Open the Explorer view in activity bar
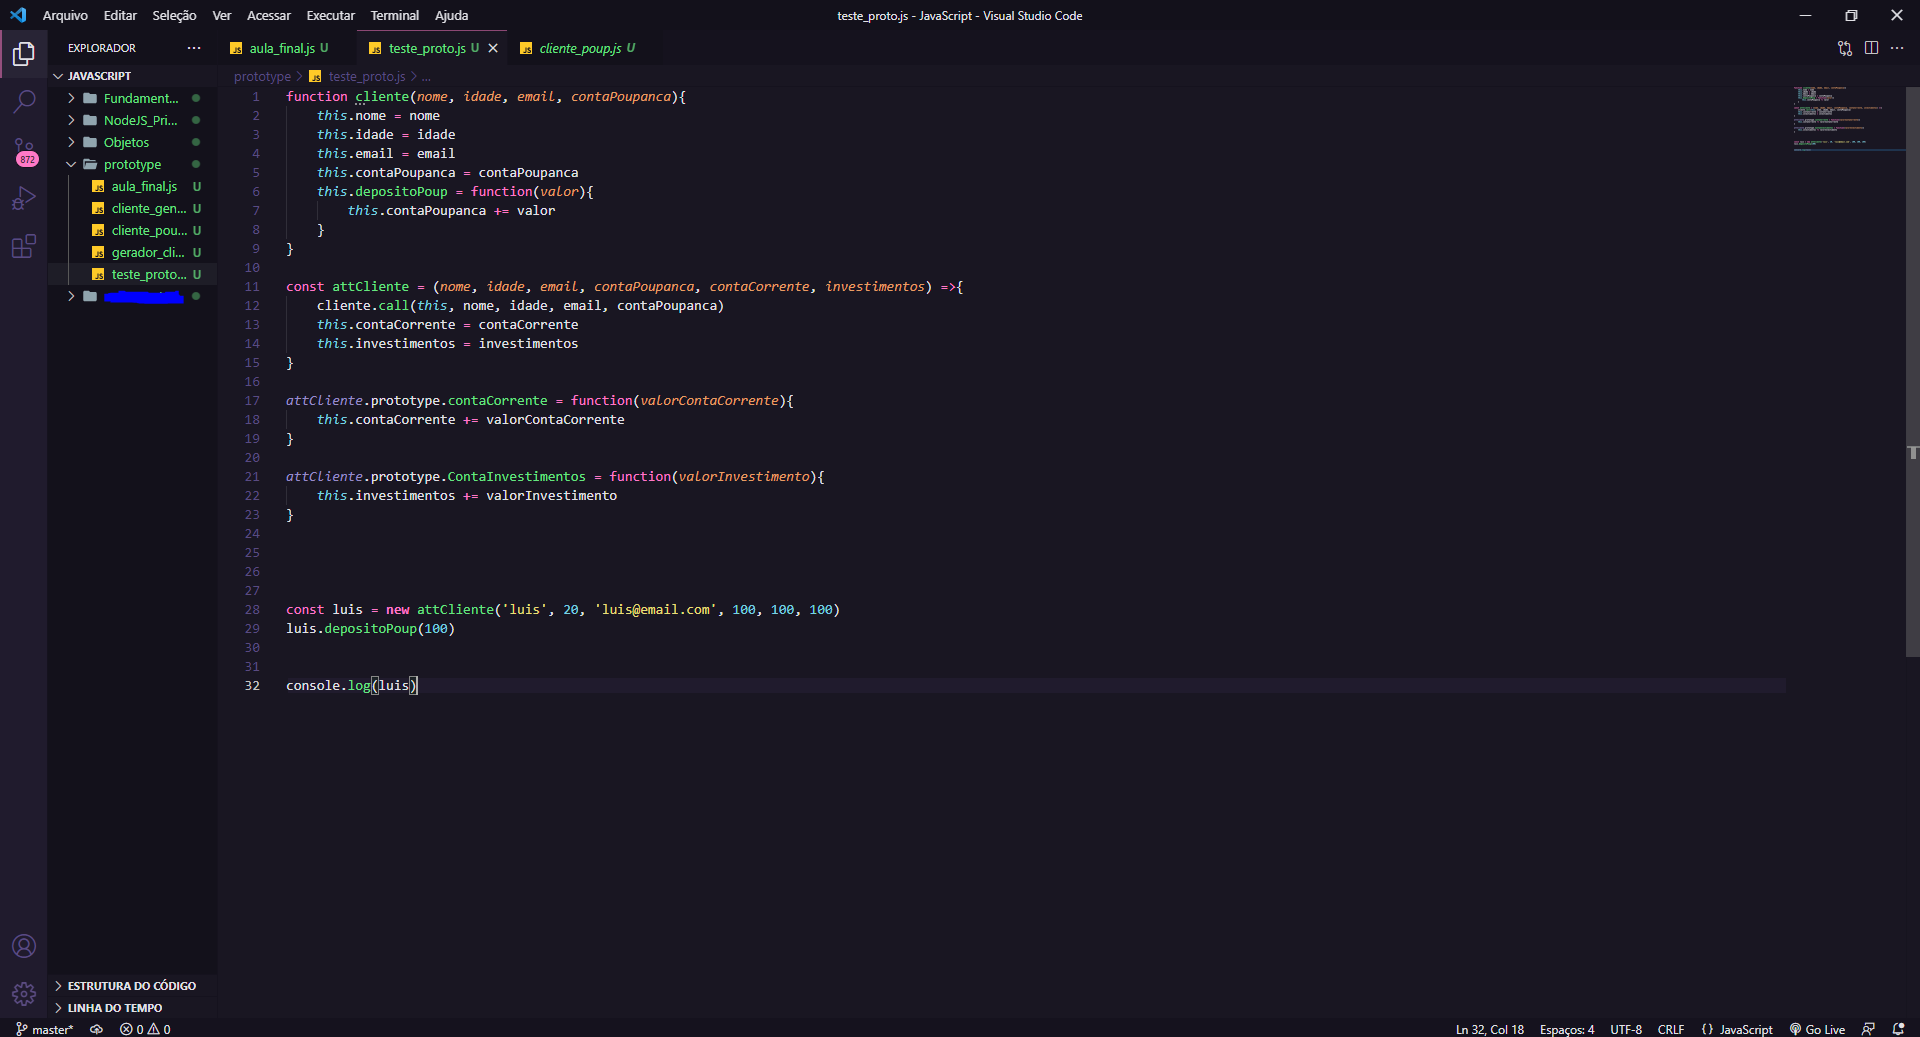 [24, 54]
